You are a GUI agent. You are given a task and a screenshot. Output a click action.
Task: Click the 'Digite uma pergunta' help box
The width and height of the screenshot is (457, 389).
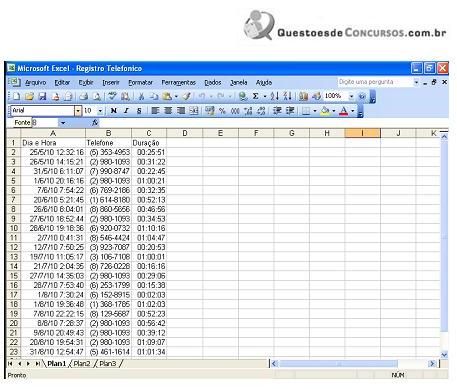click(x=375, y=82)
